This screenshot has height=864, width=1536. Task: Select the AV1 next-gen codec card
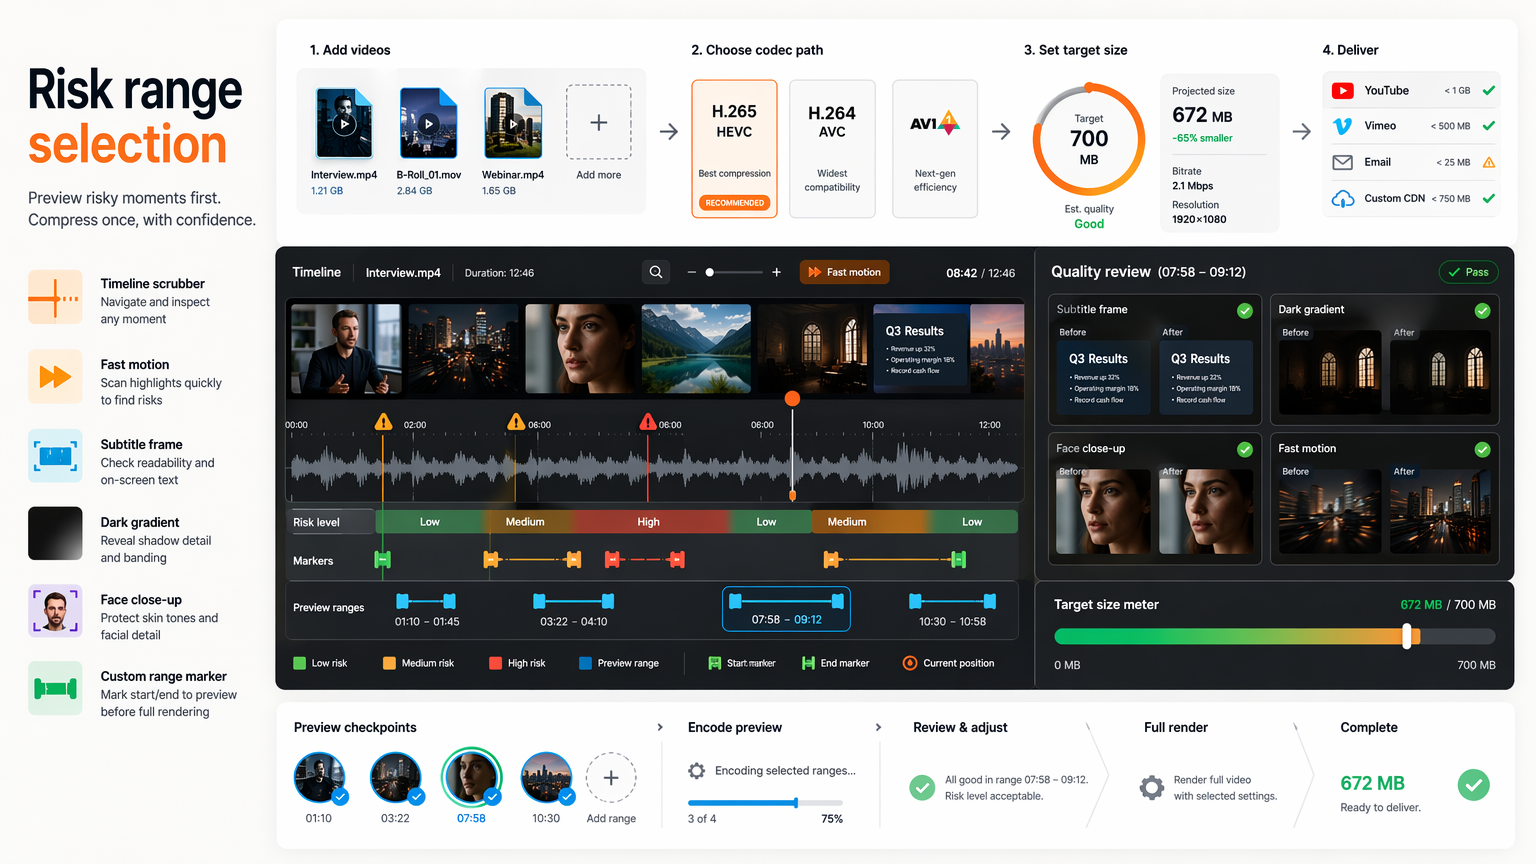[x=935, y=149]
